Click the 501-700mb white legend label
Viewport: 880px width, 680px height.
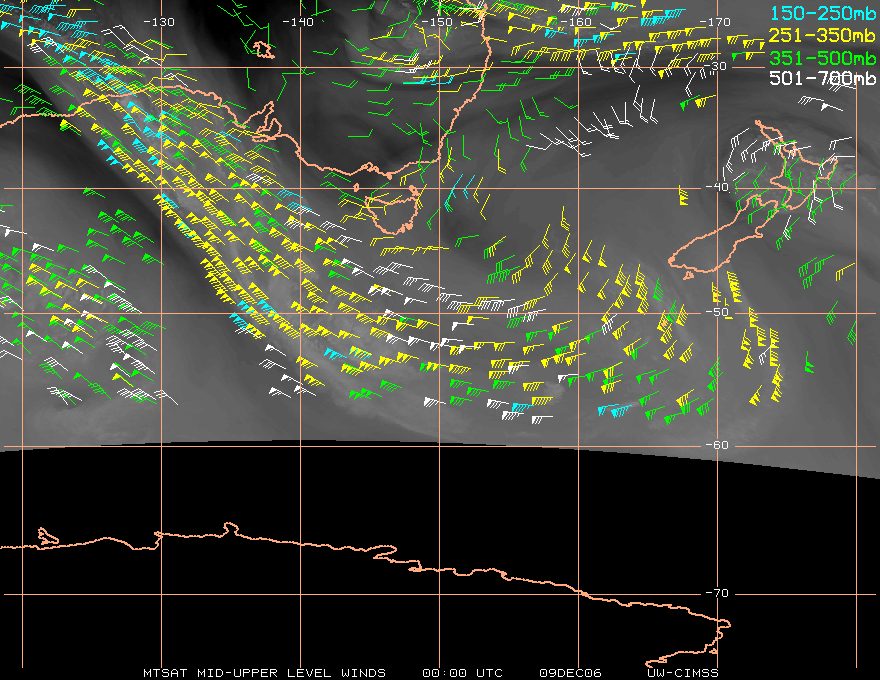point(823,78)
